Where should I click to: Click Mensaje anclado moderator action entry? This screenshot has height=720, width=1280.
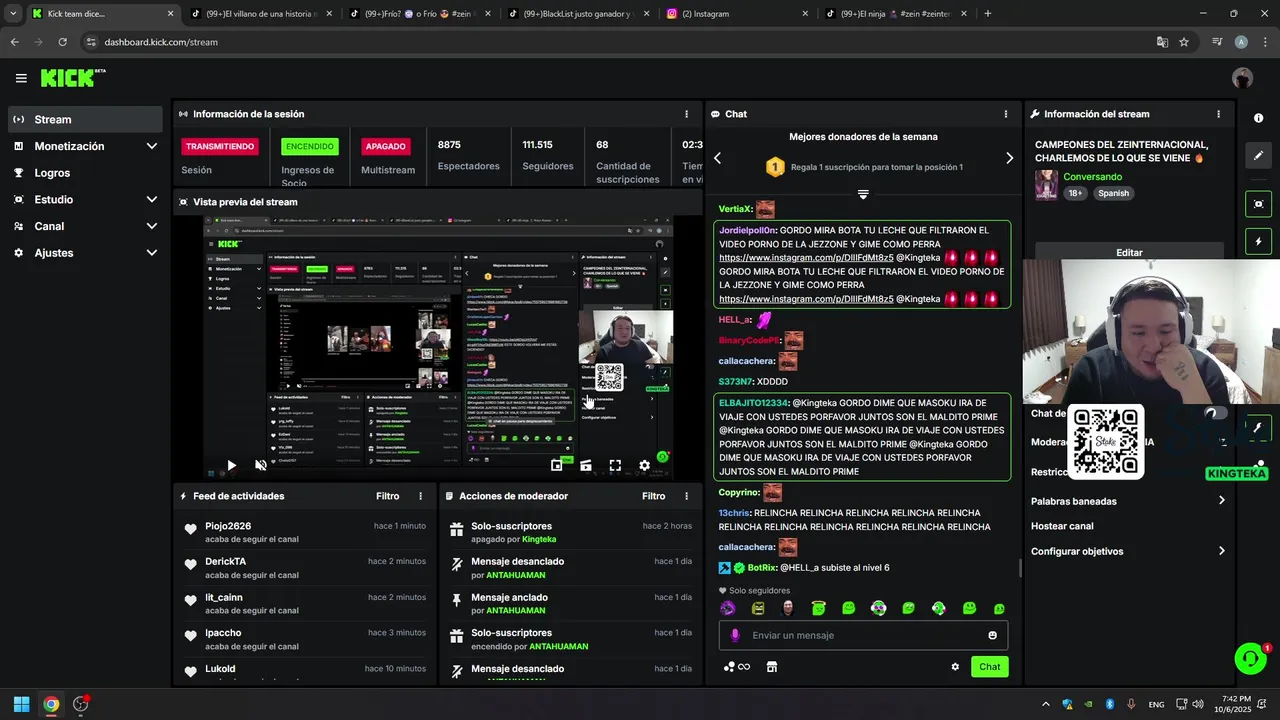tap(570, 603)
